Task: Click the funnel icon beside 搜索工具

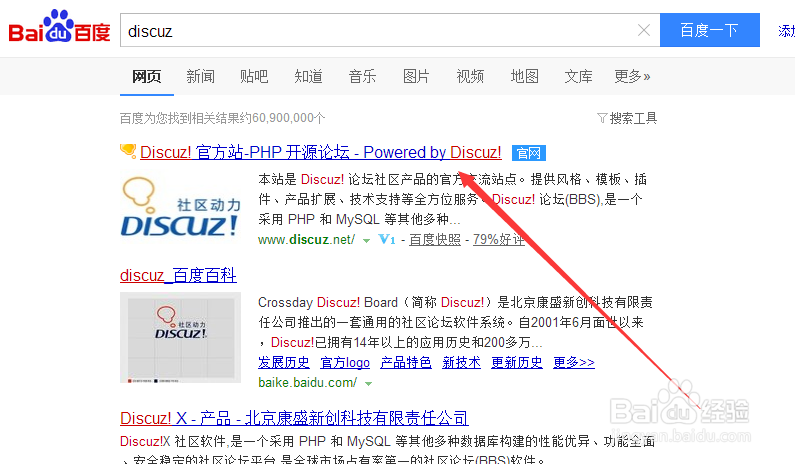Action: [x=602, y=118]
